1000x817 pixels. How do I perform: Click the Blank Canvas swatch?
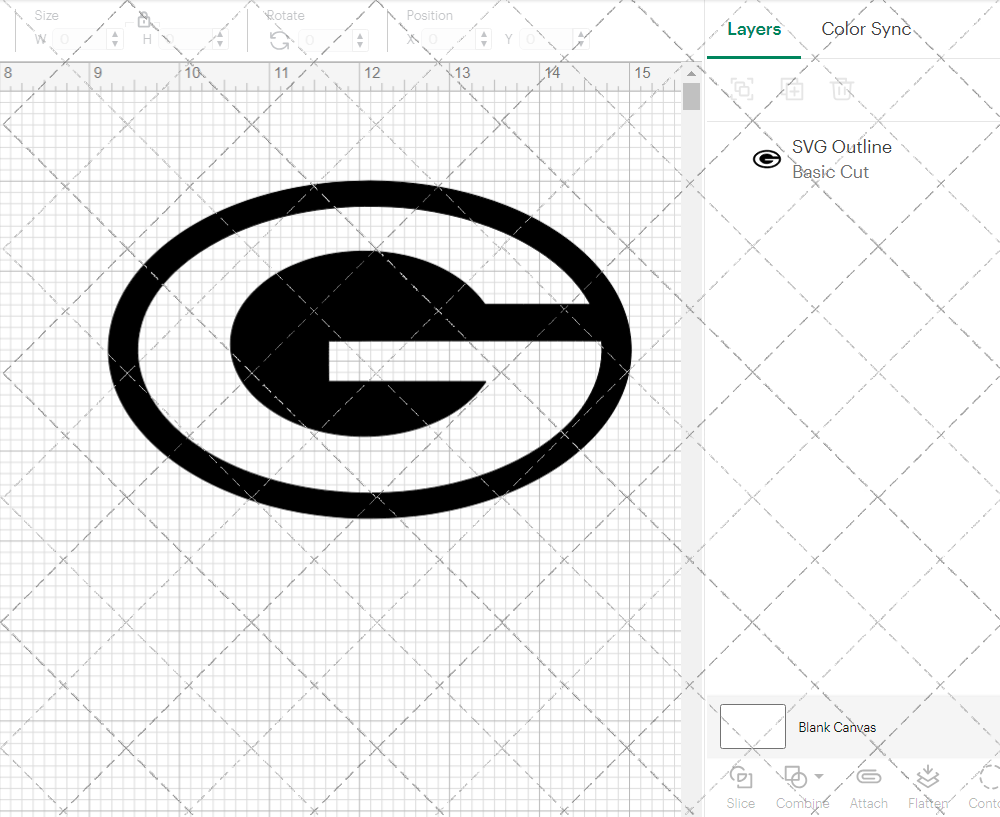click(753, 726)
